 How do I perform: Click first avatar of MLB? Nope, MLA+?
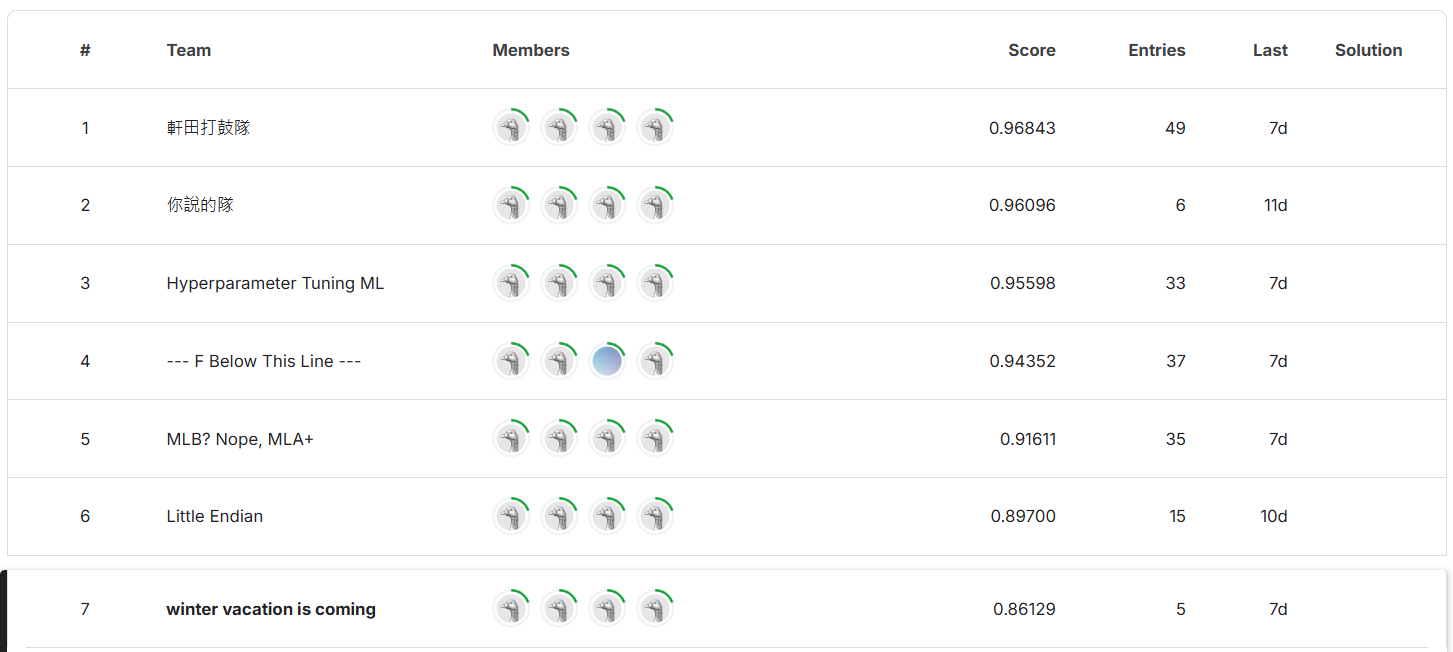[511, 440]
